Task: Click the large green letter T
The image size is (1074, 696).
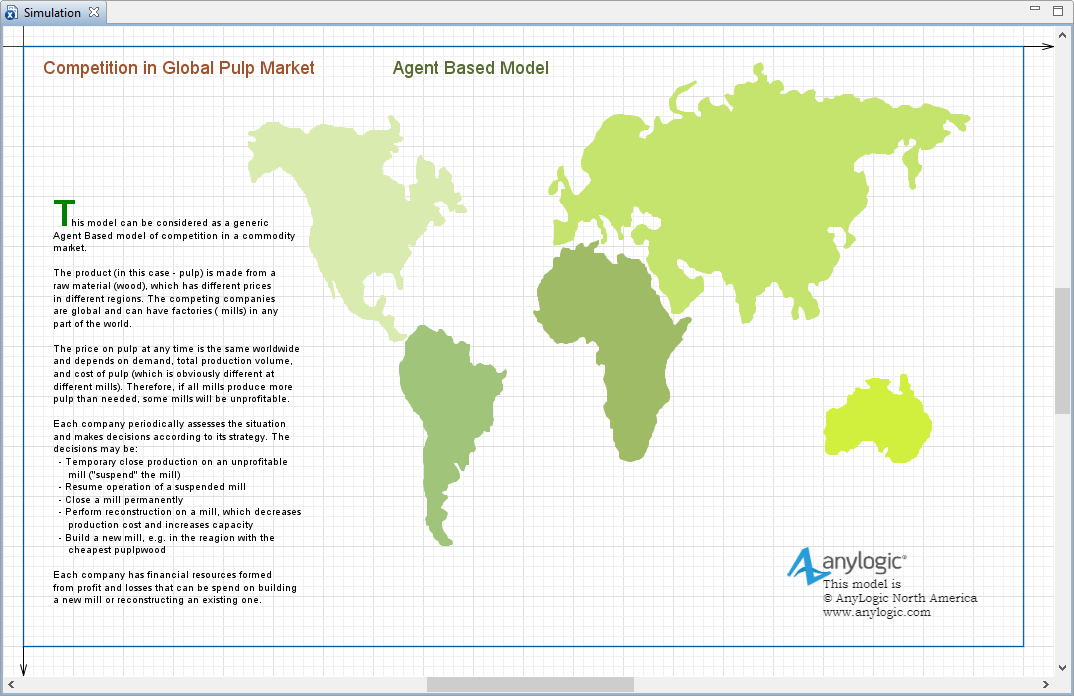Action: 64,212
